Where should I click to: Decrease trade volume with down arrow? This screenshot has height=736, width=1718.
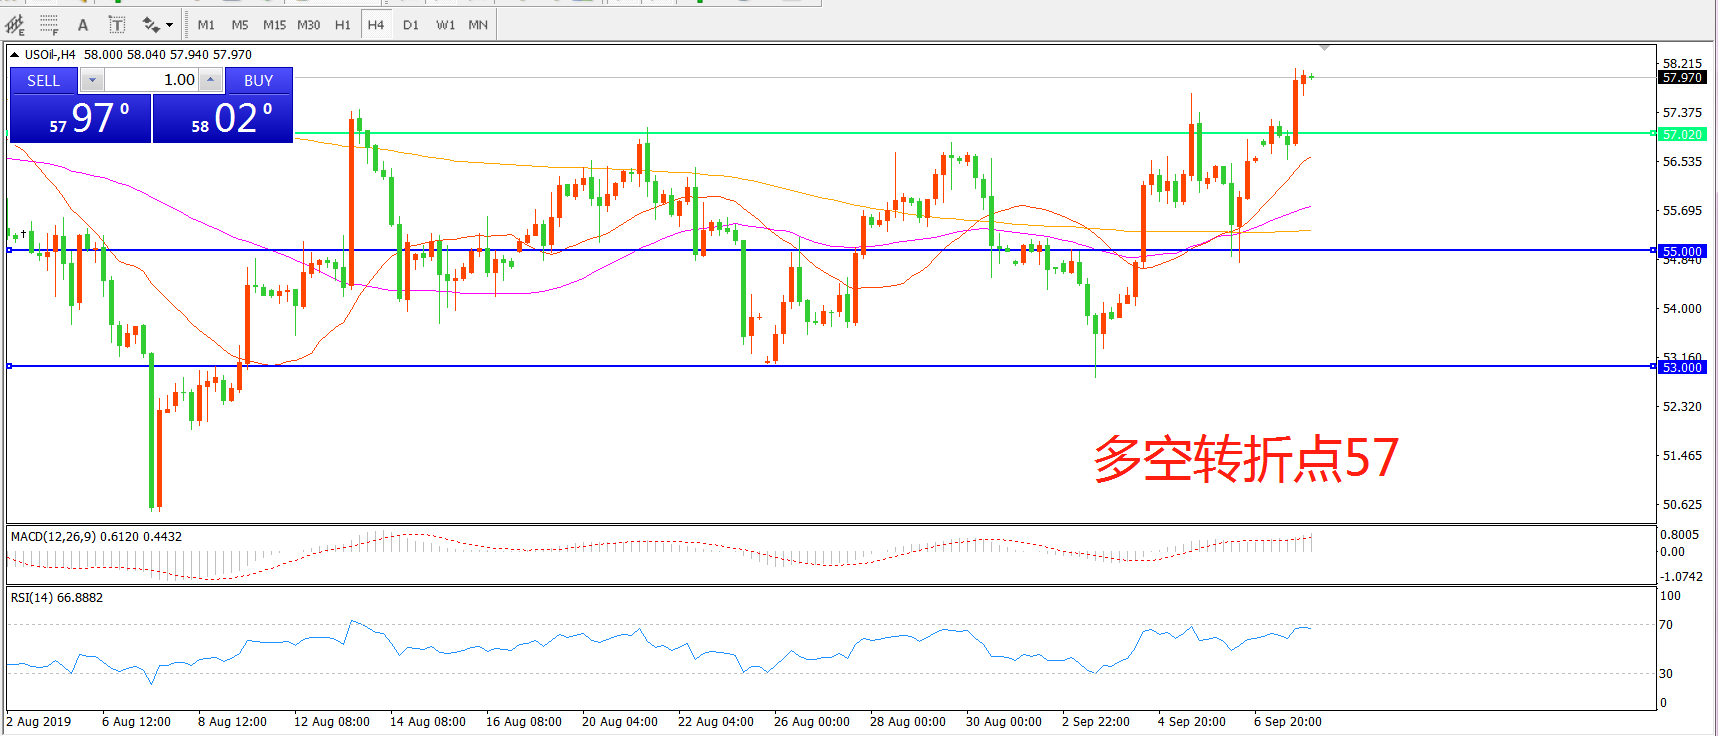[x=92, y=80]
